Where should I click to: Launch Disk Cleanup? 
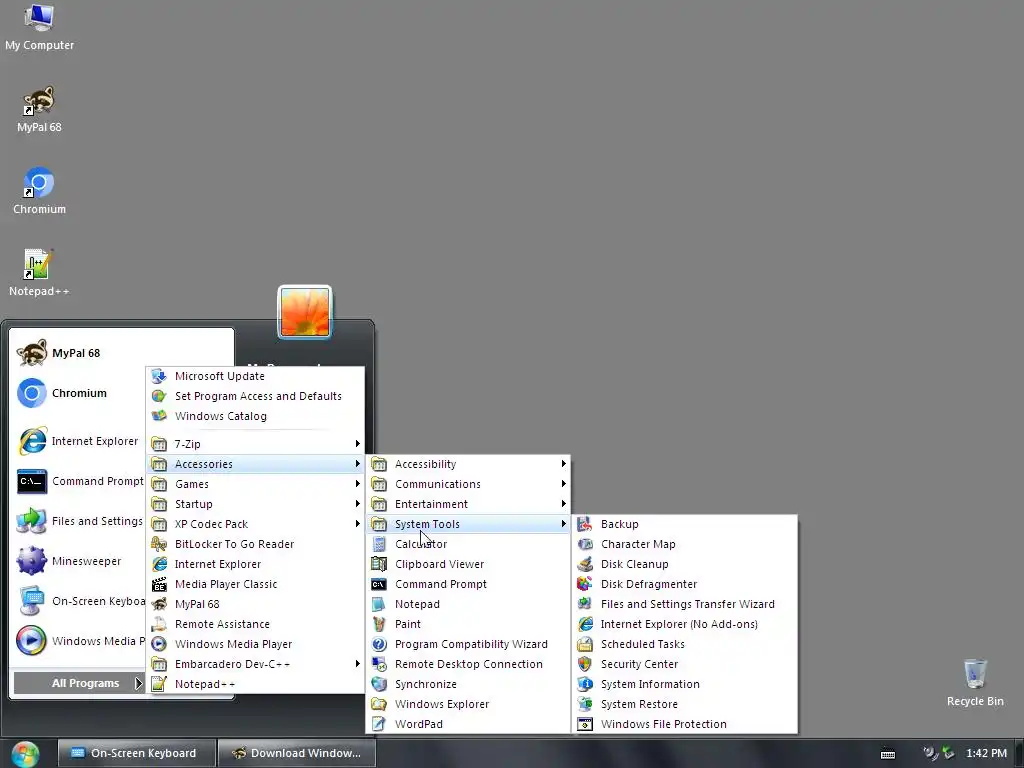[685, 564]
